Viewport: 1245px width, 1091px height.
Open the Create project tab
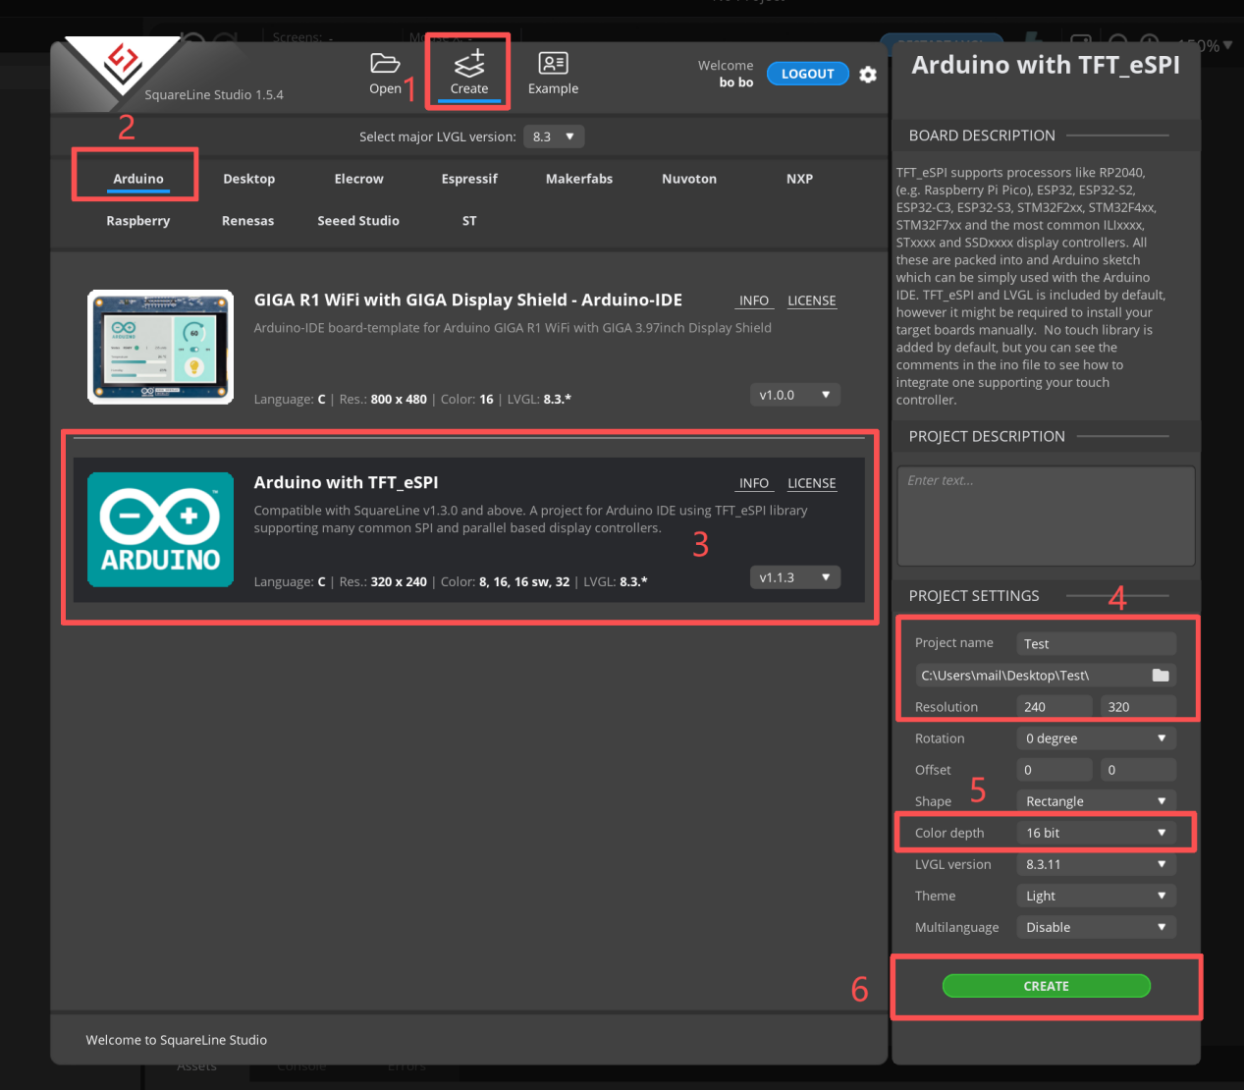pos(469,72)
